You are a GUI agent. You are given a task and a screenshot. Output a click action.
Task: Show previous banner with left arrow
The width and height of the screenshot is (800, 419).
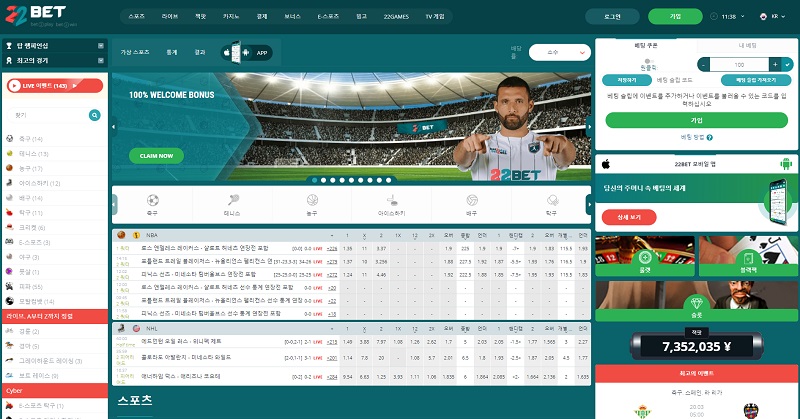(x=114, y=127)
